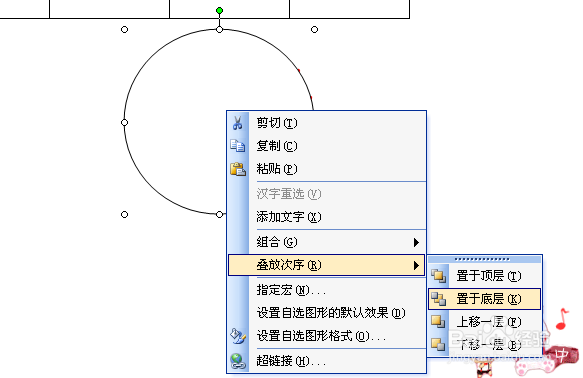The width and height of the screenshot is (583, 378).
Task: Click the circle's left-middle resize handle
Action: click(x=125, y=122)
